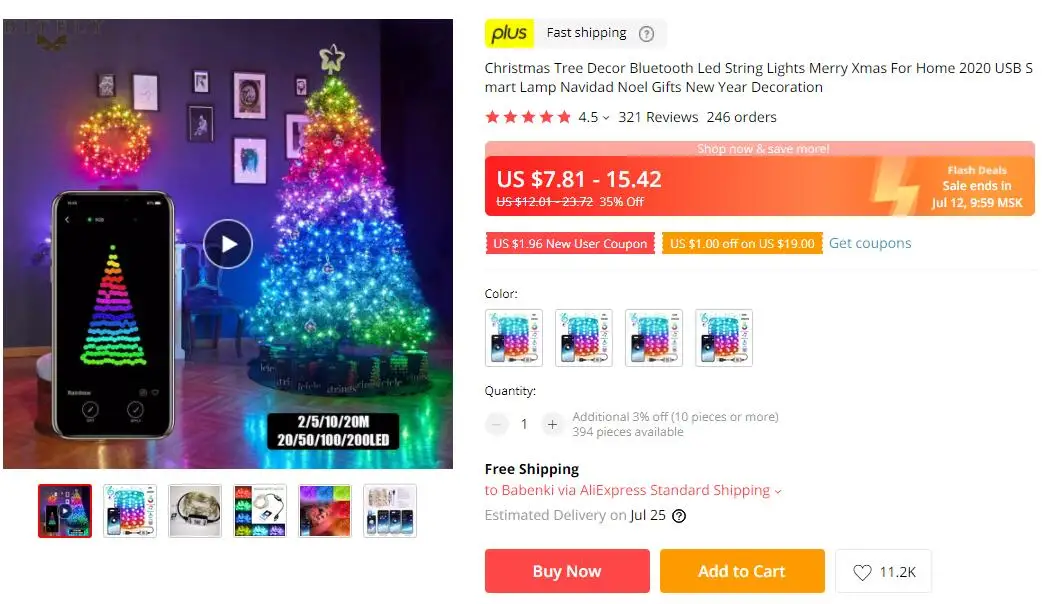Click the Plus badge icon

pyautogui.click(x=509, y=33)
